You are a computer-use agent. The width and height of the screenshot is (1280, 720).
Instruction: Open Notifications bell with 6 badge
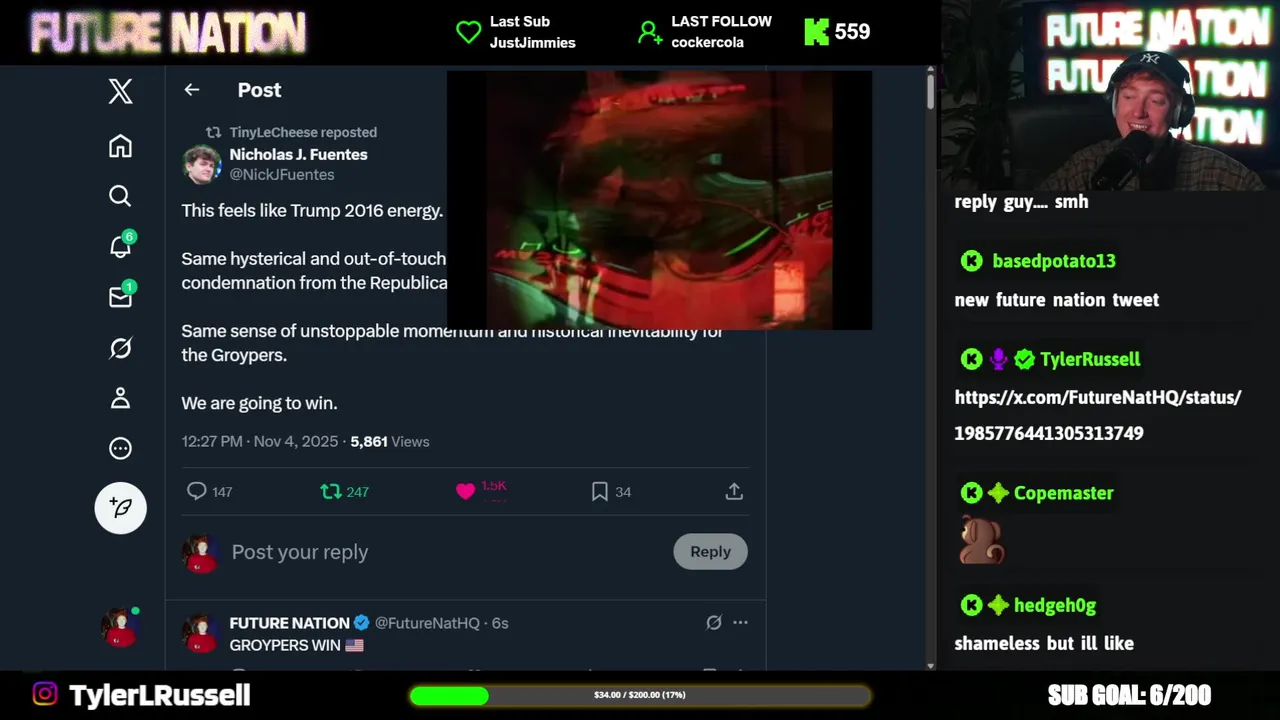[x=121, y=245]
